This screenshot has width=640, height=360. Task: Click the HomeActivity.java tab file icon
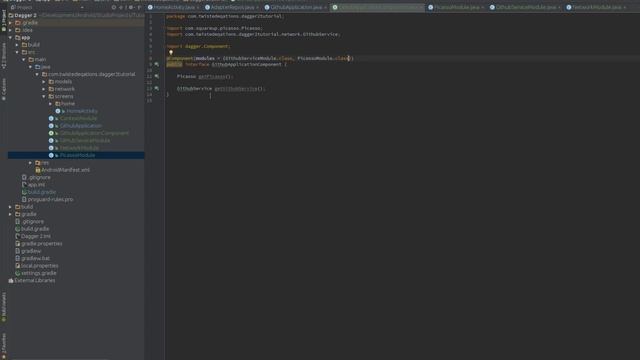click(150, 7)
